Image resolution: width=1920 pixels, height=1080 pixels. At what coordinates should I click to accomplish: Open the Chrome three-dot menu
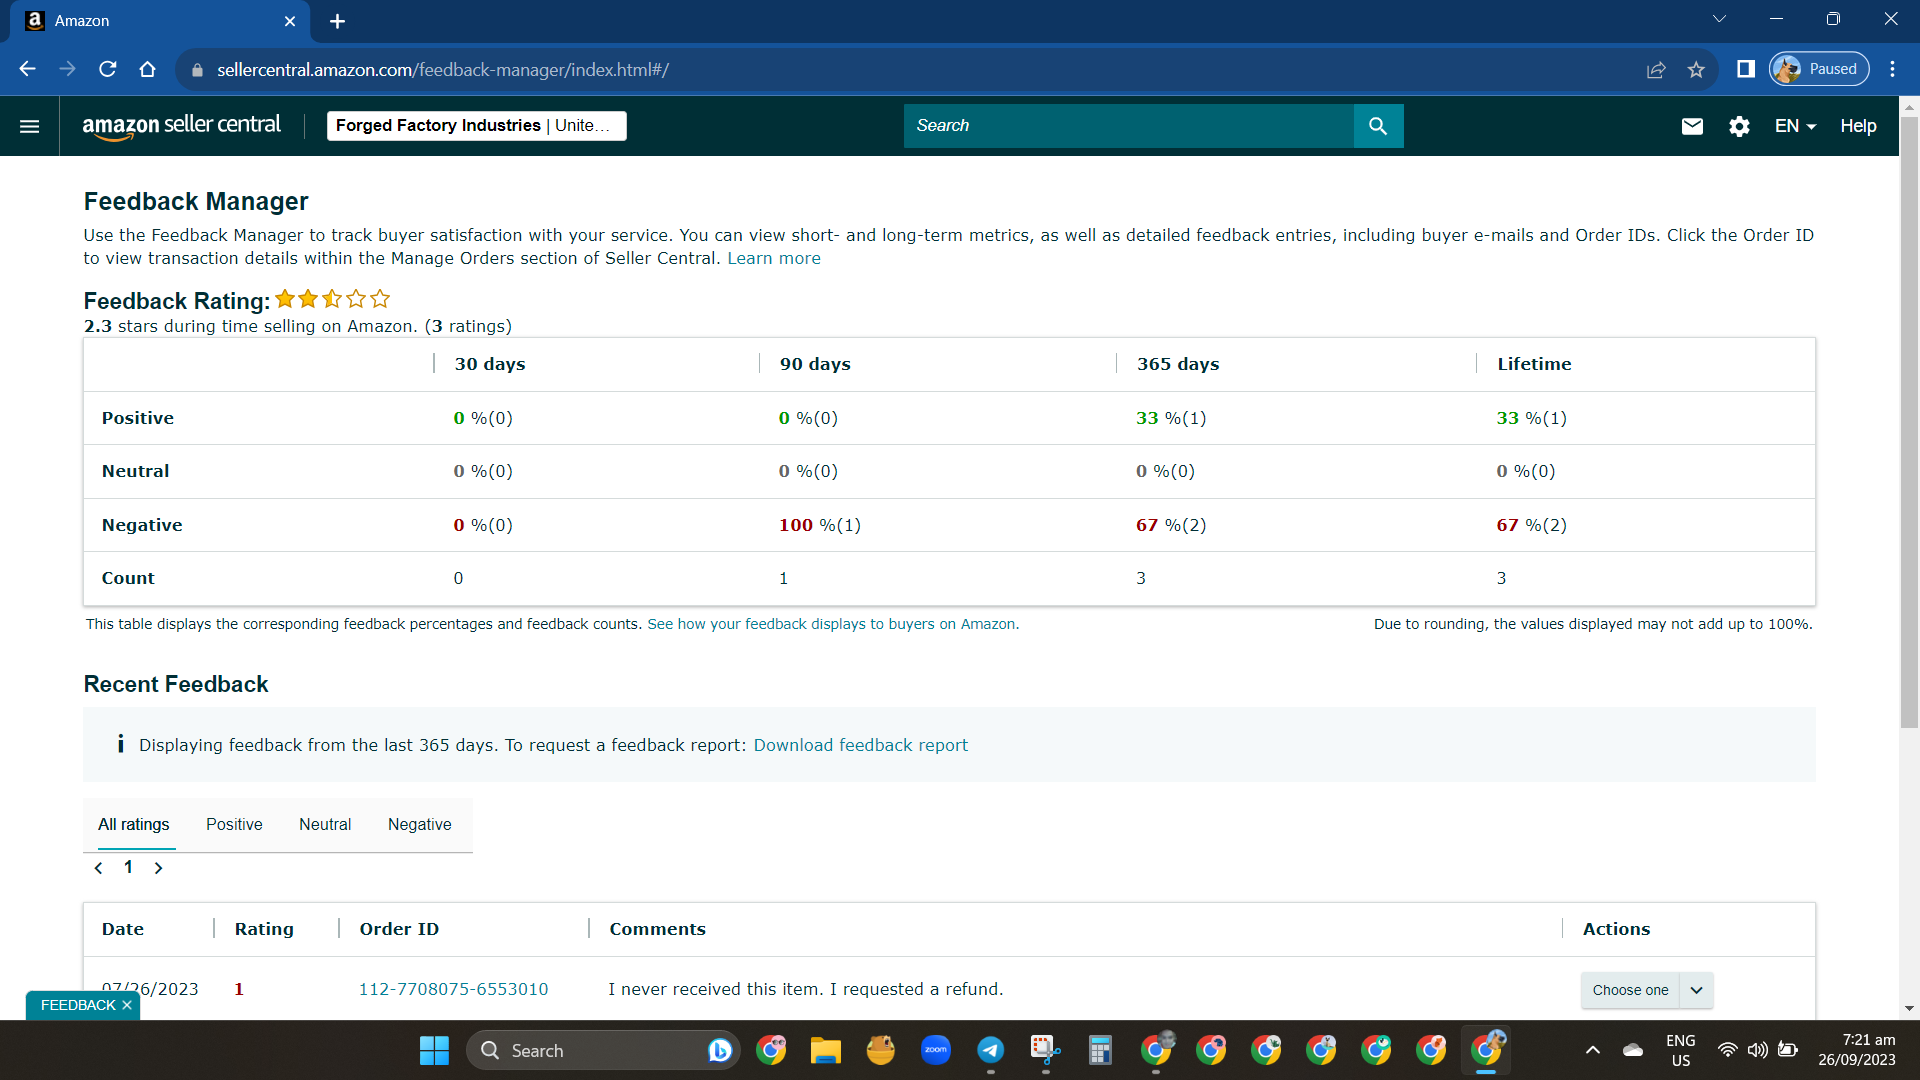(x=1892, y=69)
